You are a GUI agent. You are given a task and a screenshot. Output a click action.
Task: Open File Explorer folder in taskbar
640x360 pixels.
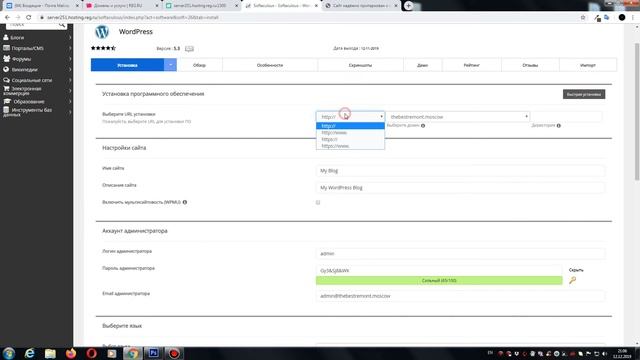[x=50, y=353]
